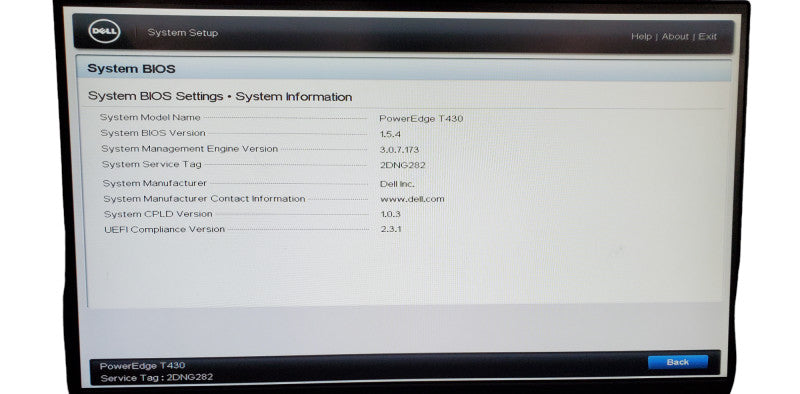Screen dimensions: 800x394
Task: Select the BIOS version value 1.5.4
Action: coord(391,134)
